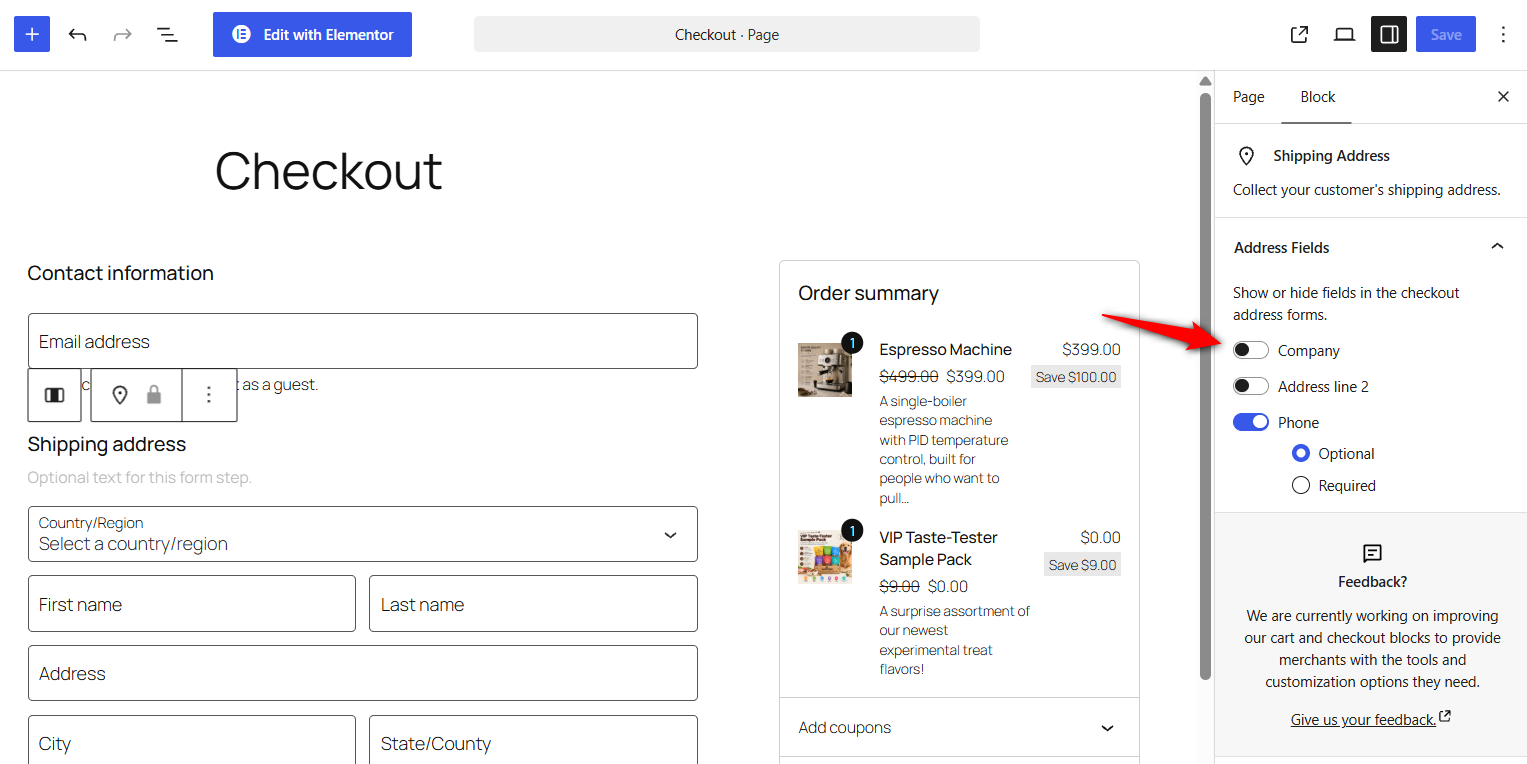Expand the Add coupons section

959,727
